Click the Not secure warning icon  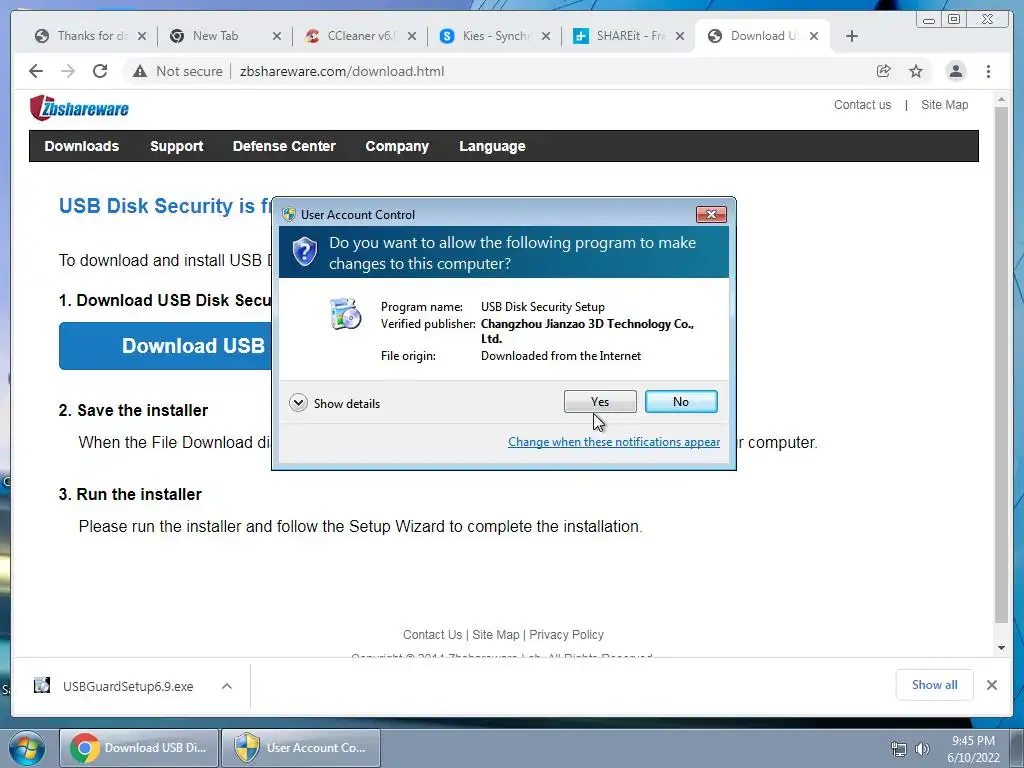(140, 71)
